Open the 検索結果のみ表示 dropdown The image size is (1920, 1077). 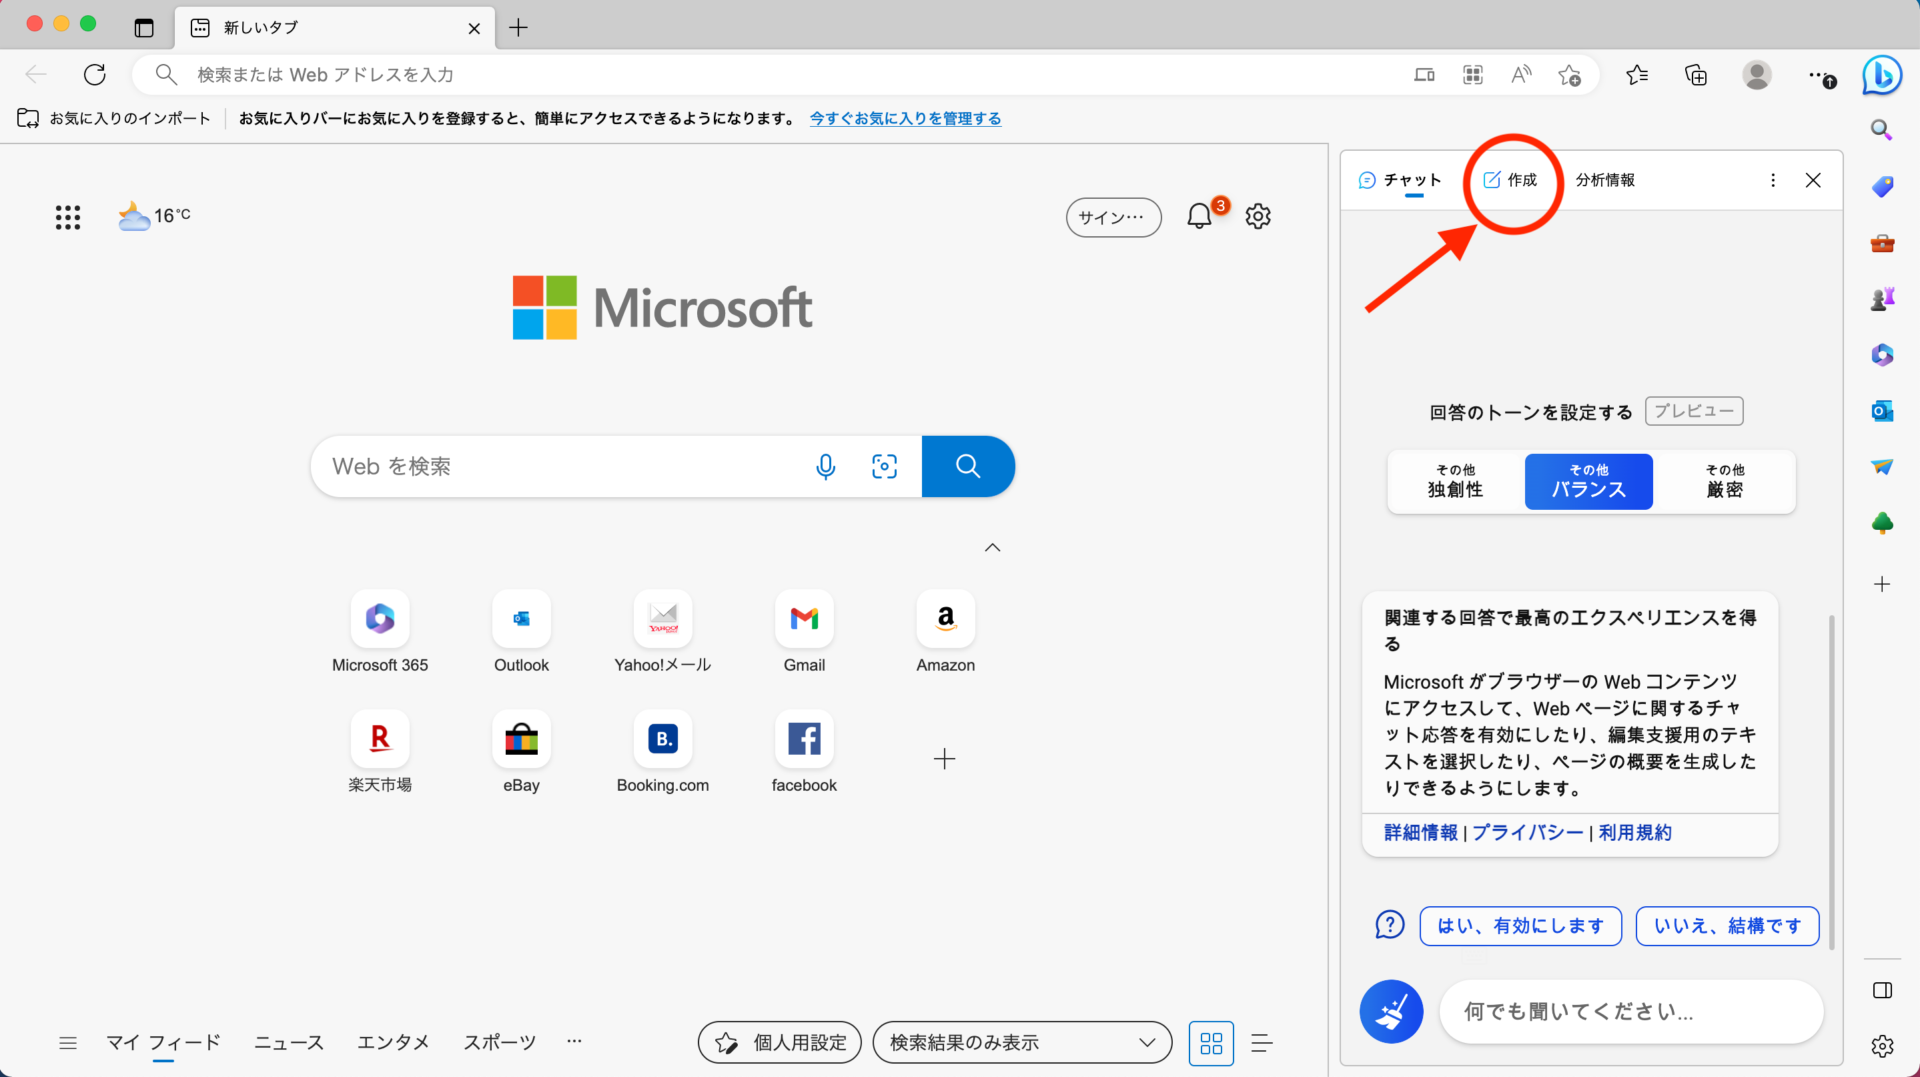(1021, 1042)
